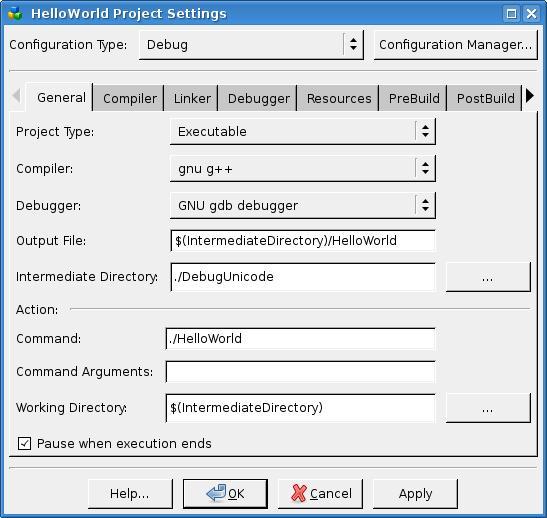547x518 pixels.
Task: Switch to the Compiler tab
Action: click(130, 98)
